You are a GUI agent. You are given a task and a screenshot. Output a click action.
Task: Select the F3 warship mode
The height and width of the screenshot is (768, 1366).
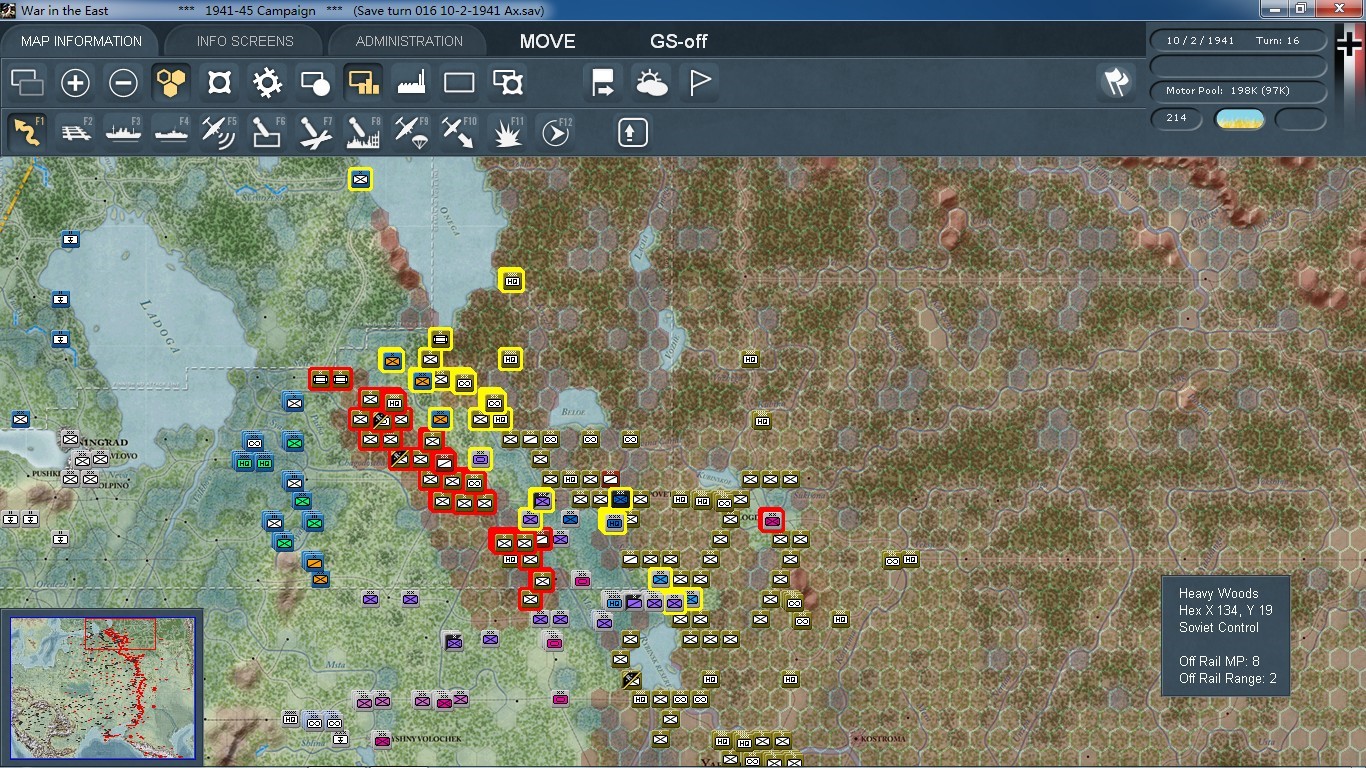[x=123, y=132]
